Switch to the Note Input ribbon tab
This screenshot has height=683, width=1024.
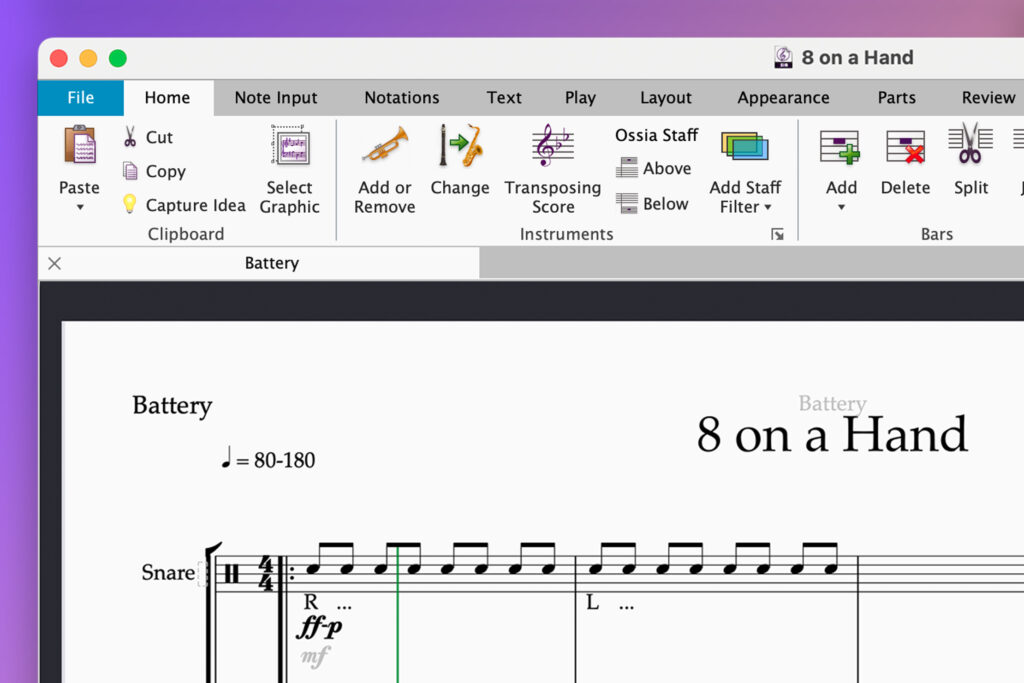click(275, 97)
